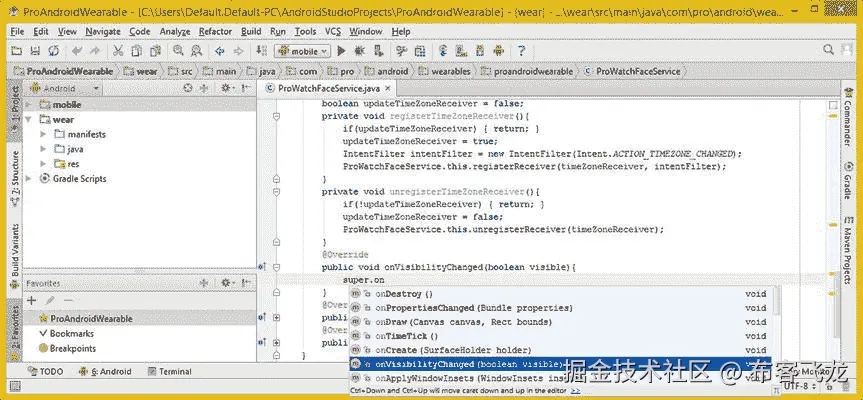Click the Favorites panel gear icon

(227, 283)
